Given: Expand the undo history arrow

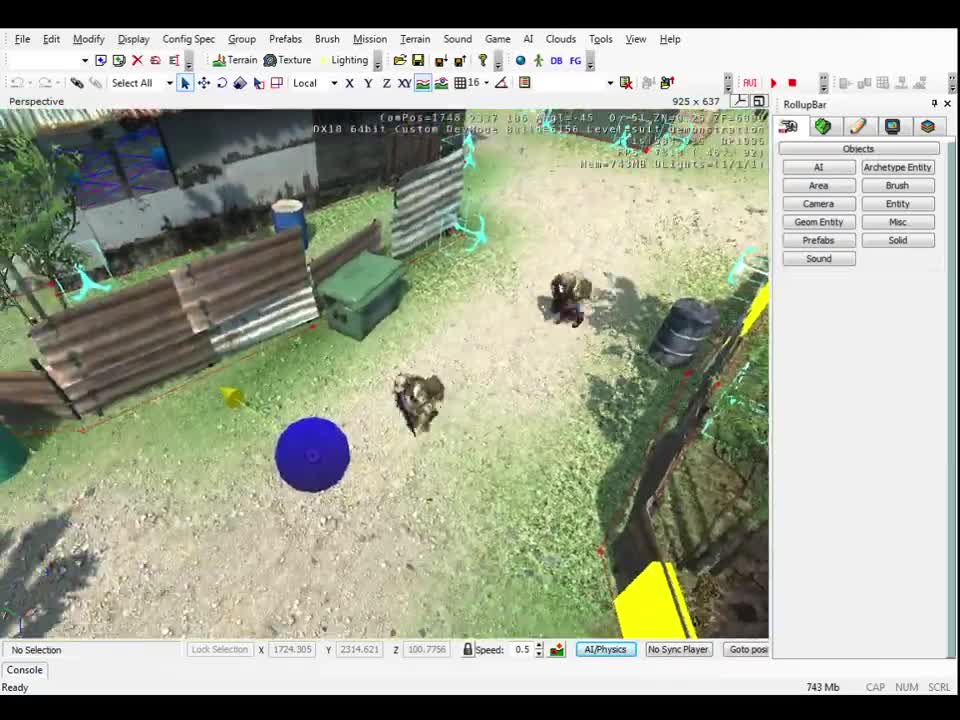Looking at the screenshot, I should click(29, 83).
